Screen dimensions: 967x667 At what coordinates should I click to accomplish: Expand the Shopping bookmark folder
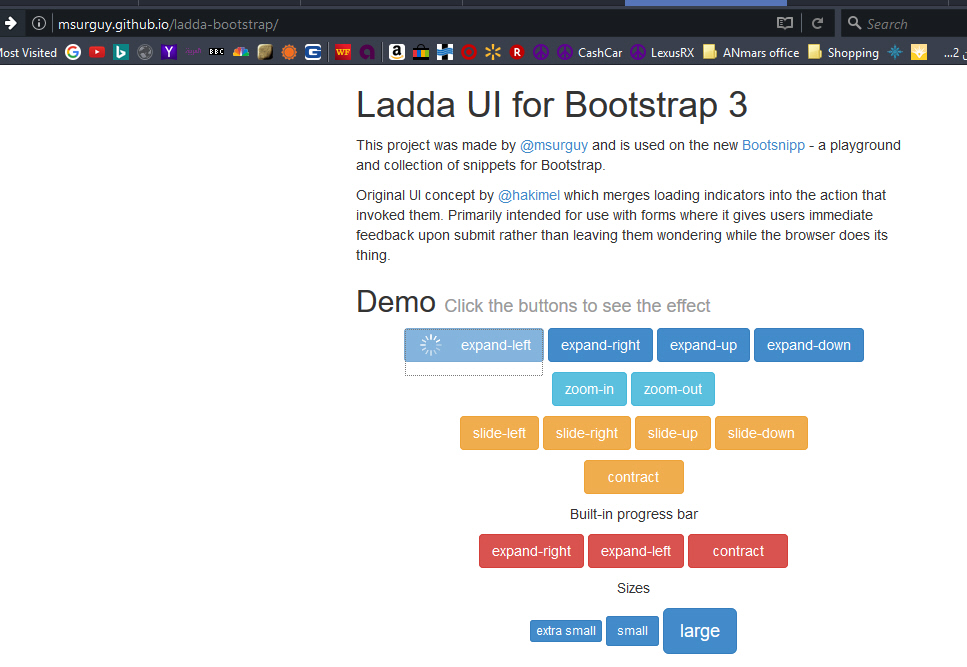(x=843, y=52)
